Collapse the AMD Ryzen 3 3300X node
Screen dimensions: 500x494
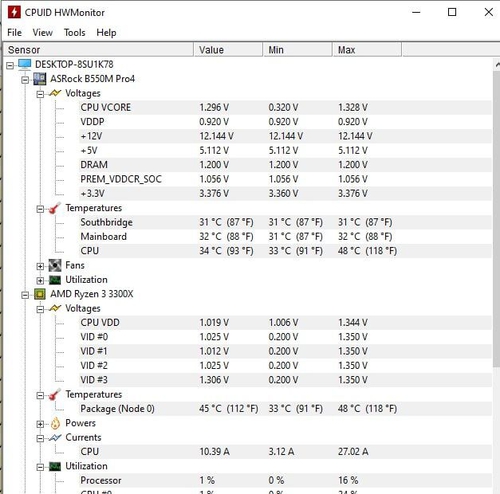(x=25, y=295)
